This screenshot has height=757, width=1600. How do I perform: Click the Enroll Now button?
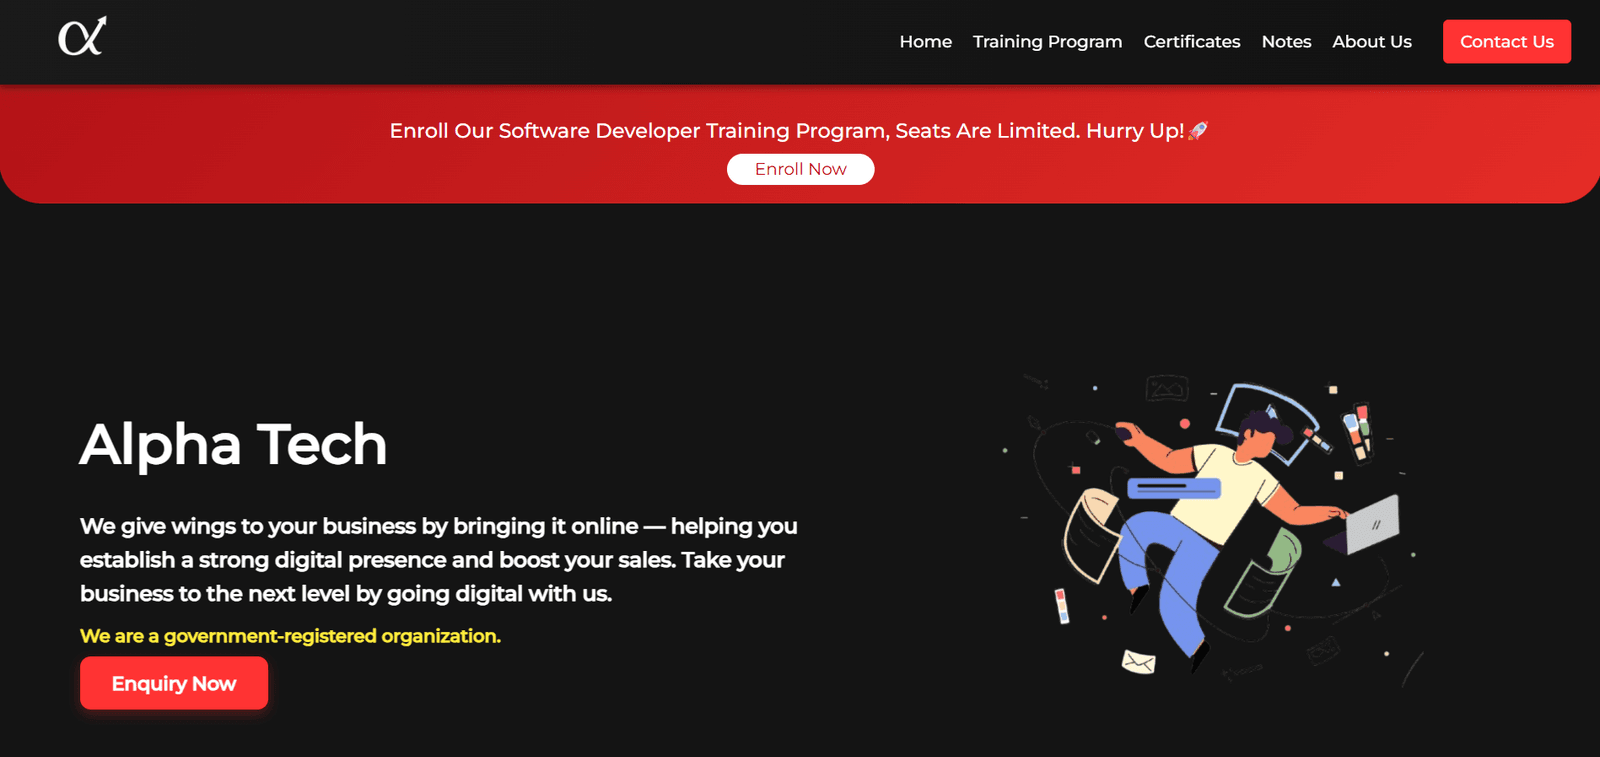pos(800,169)
